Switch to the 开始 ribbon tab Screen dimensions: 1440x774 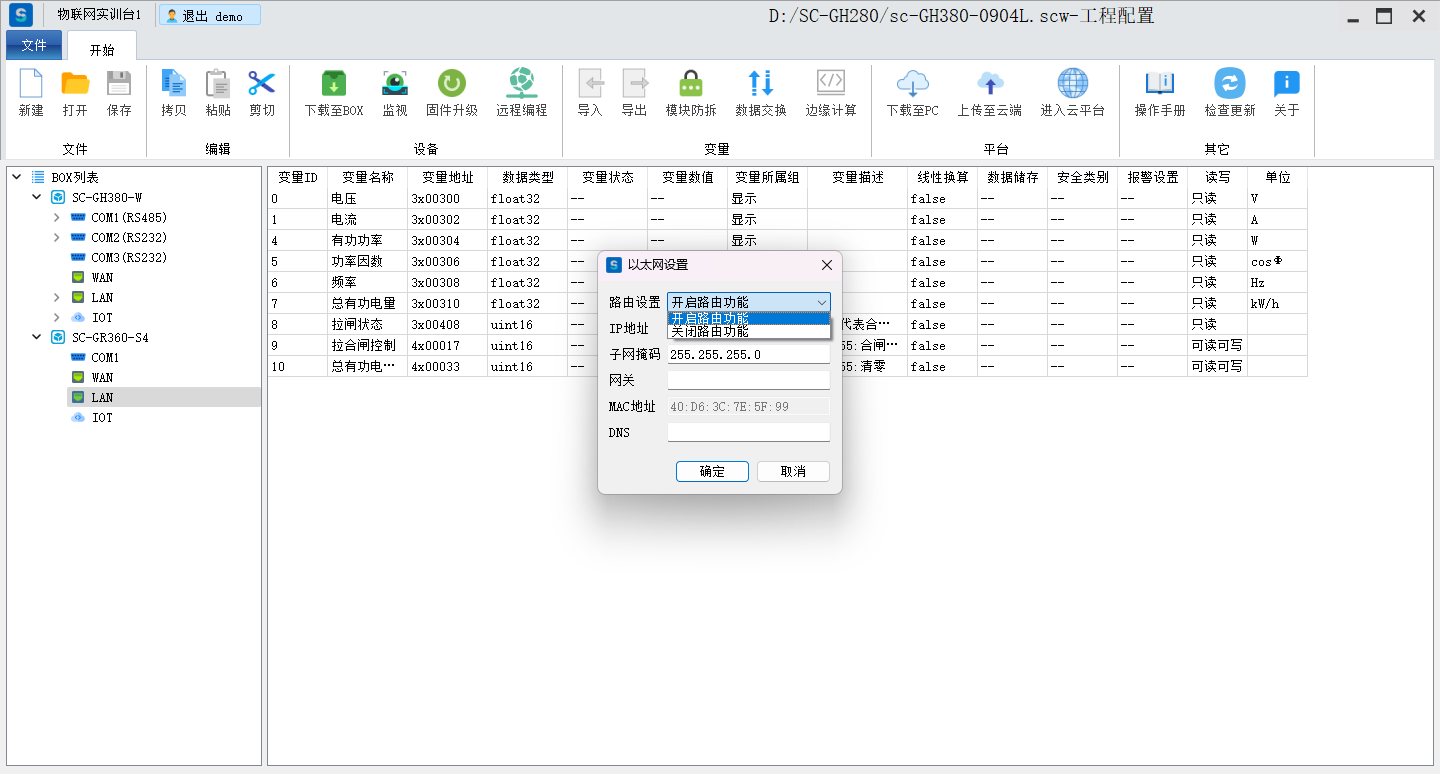coord(102,50)
